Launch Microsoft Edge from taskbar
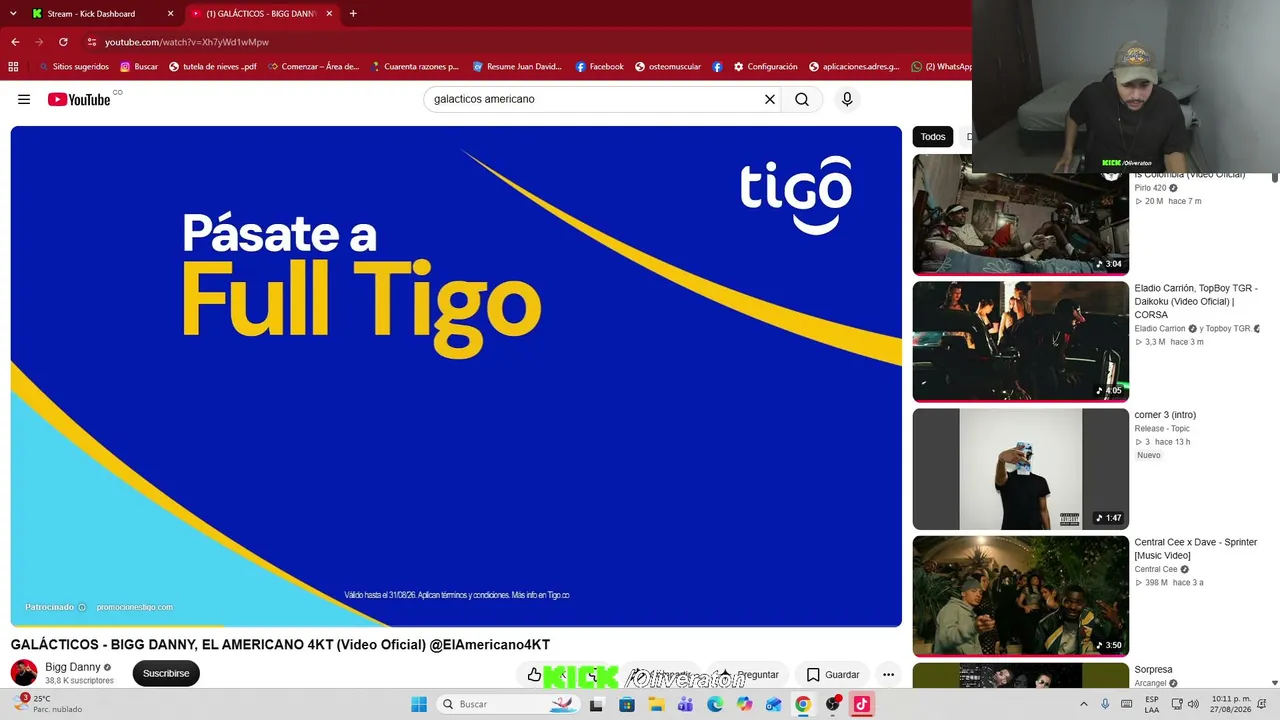The width and height of the screenshot is (1280, 720). click(x=715, y=704)
